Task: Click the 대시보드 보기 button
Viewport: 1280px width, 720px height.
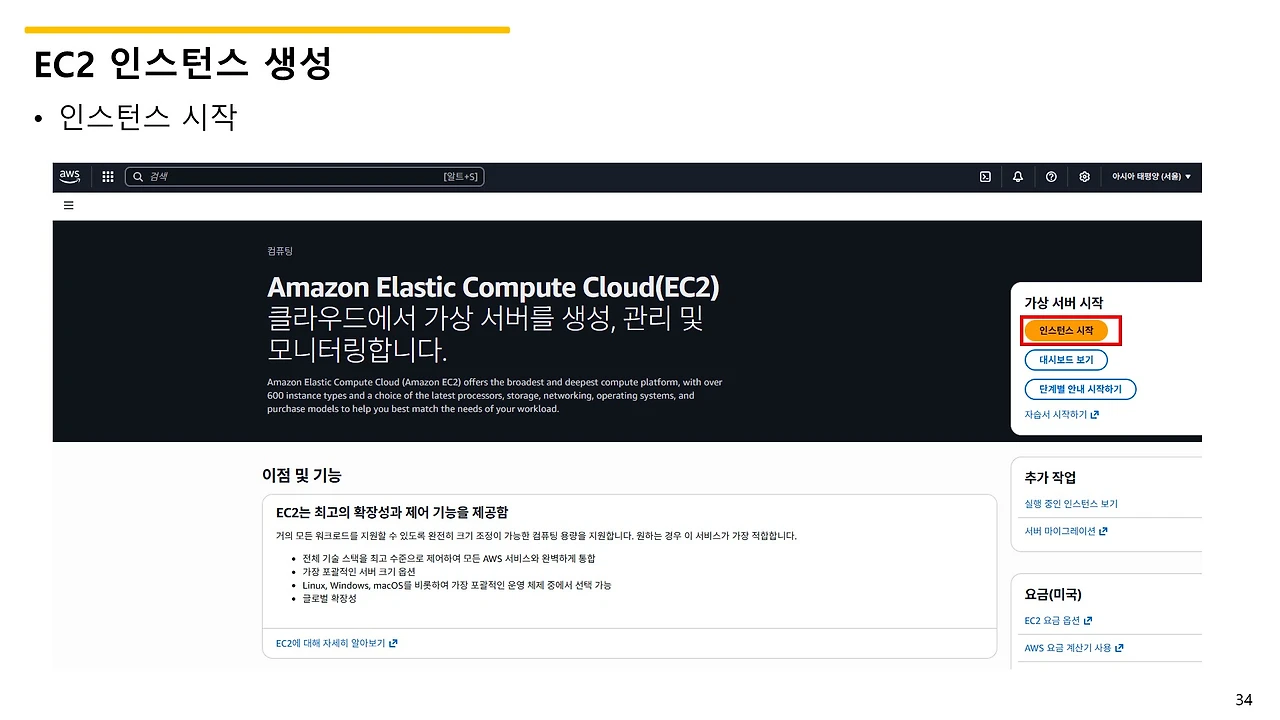Action: [1066, 360]
